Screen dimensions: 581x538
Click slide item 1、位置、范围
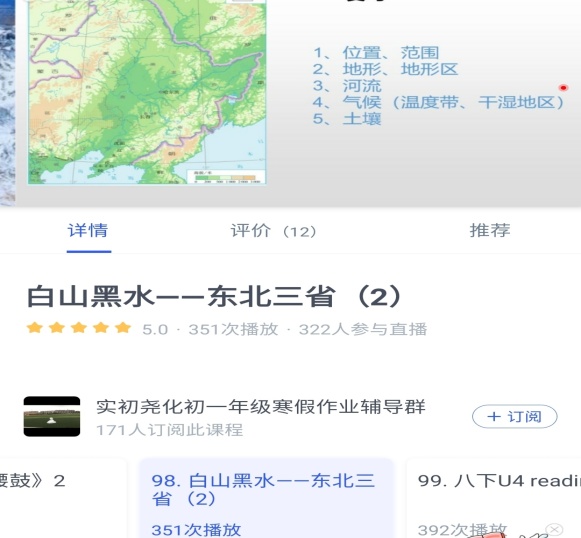coord(376,53)
